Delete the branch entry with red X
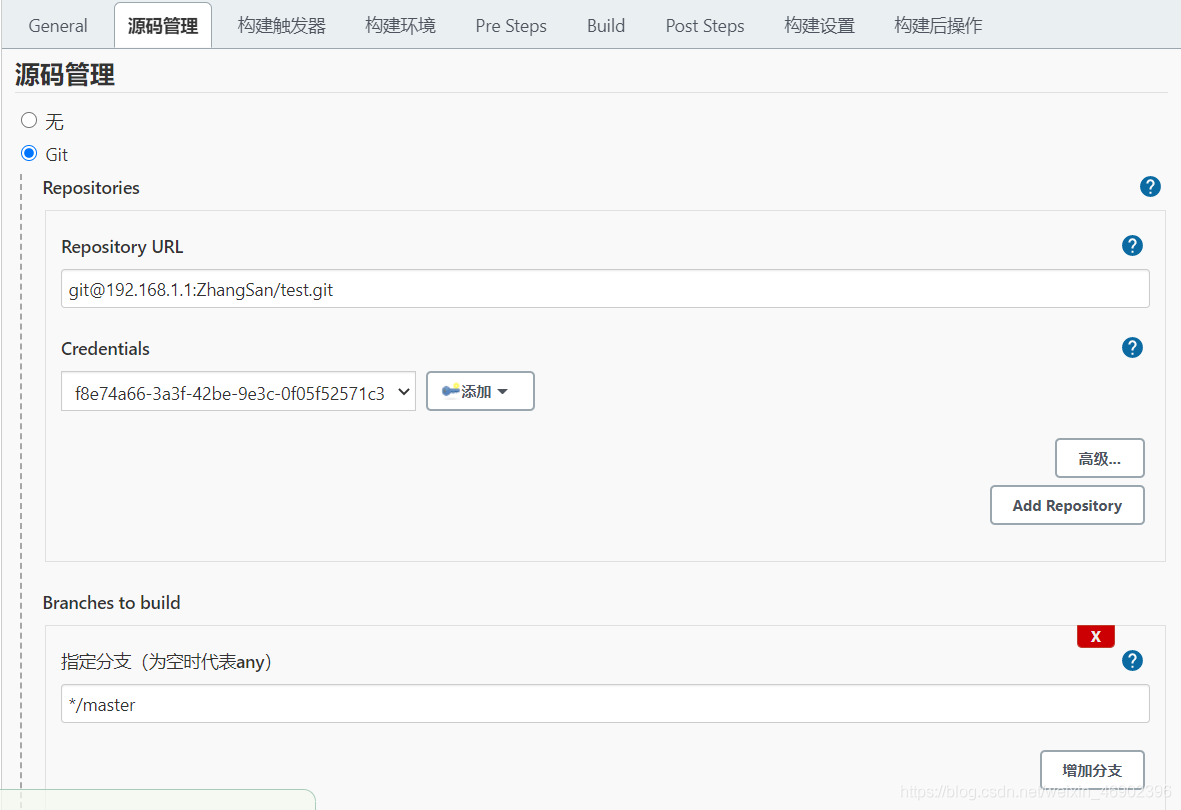The height and width of the screenshot is (810, 1181). [x=1095, y=636]
